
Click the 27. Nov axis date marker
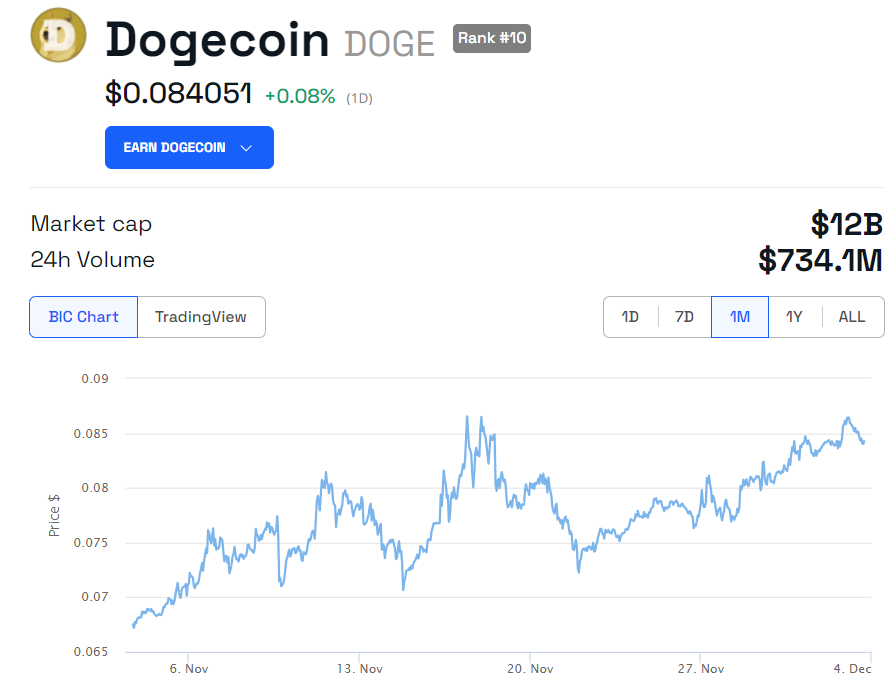point(701,669)
